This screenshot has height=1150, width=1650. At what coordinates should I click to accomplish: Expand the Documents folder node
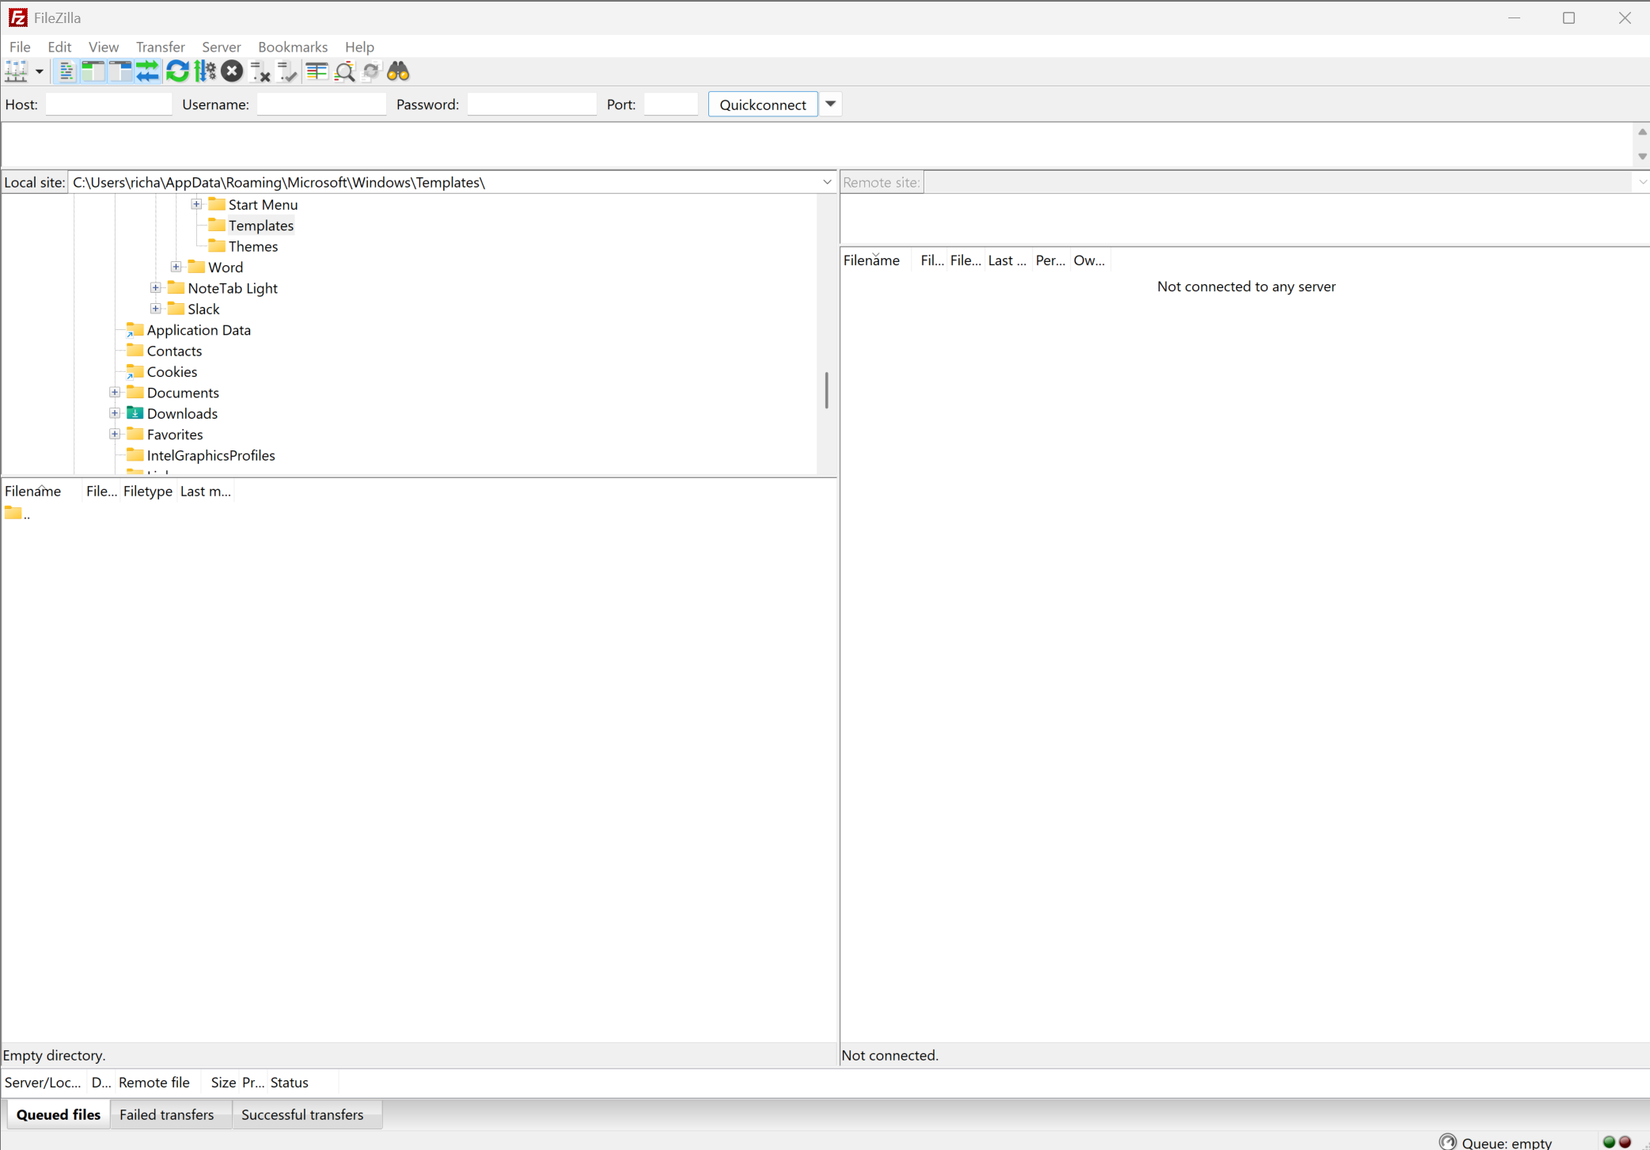(114, 392)
